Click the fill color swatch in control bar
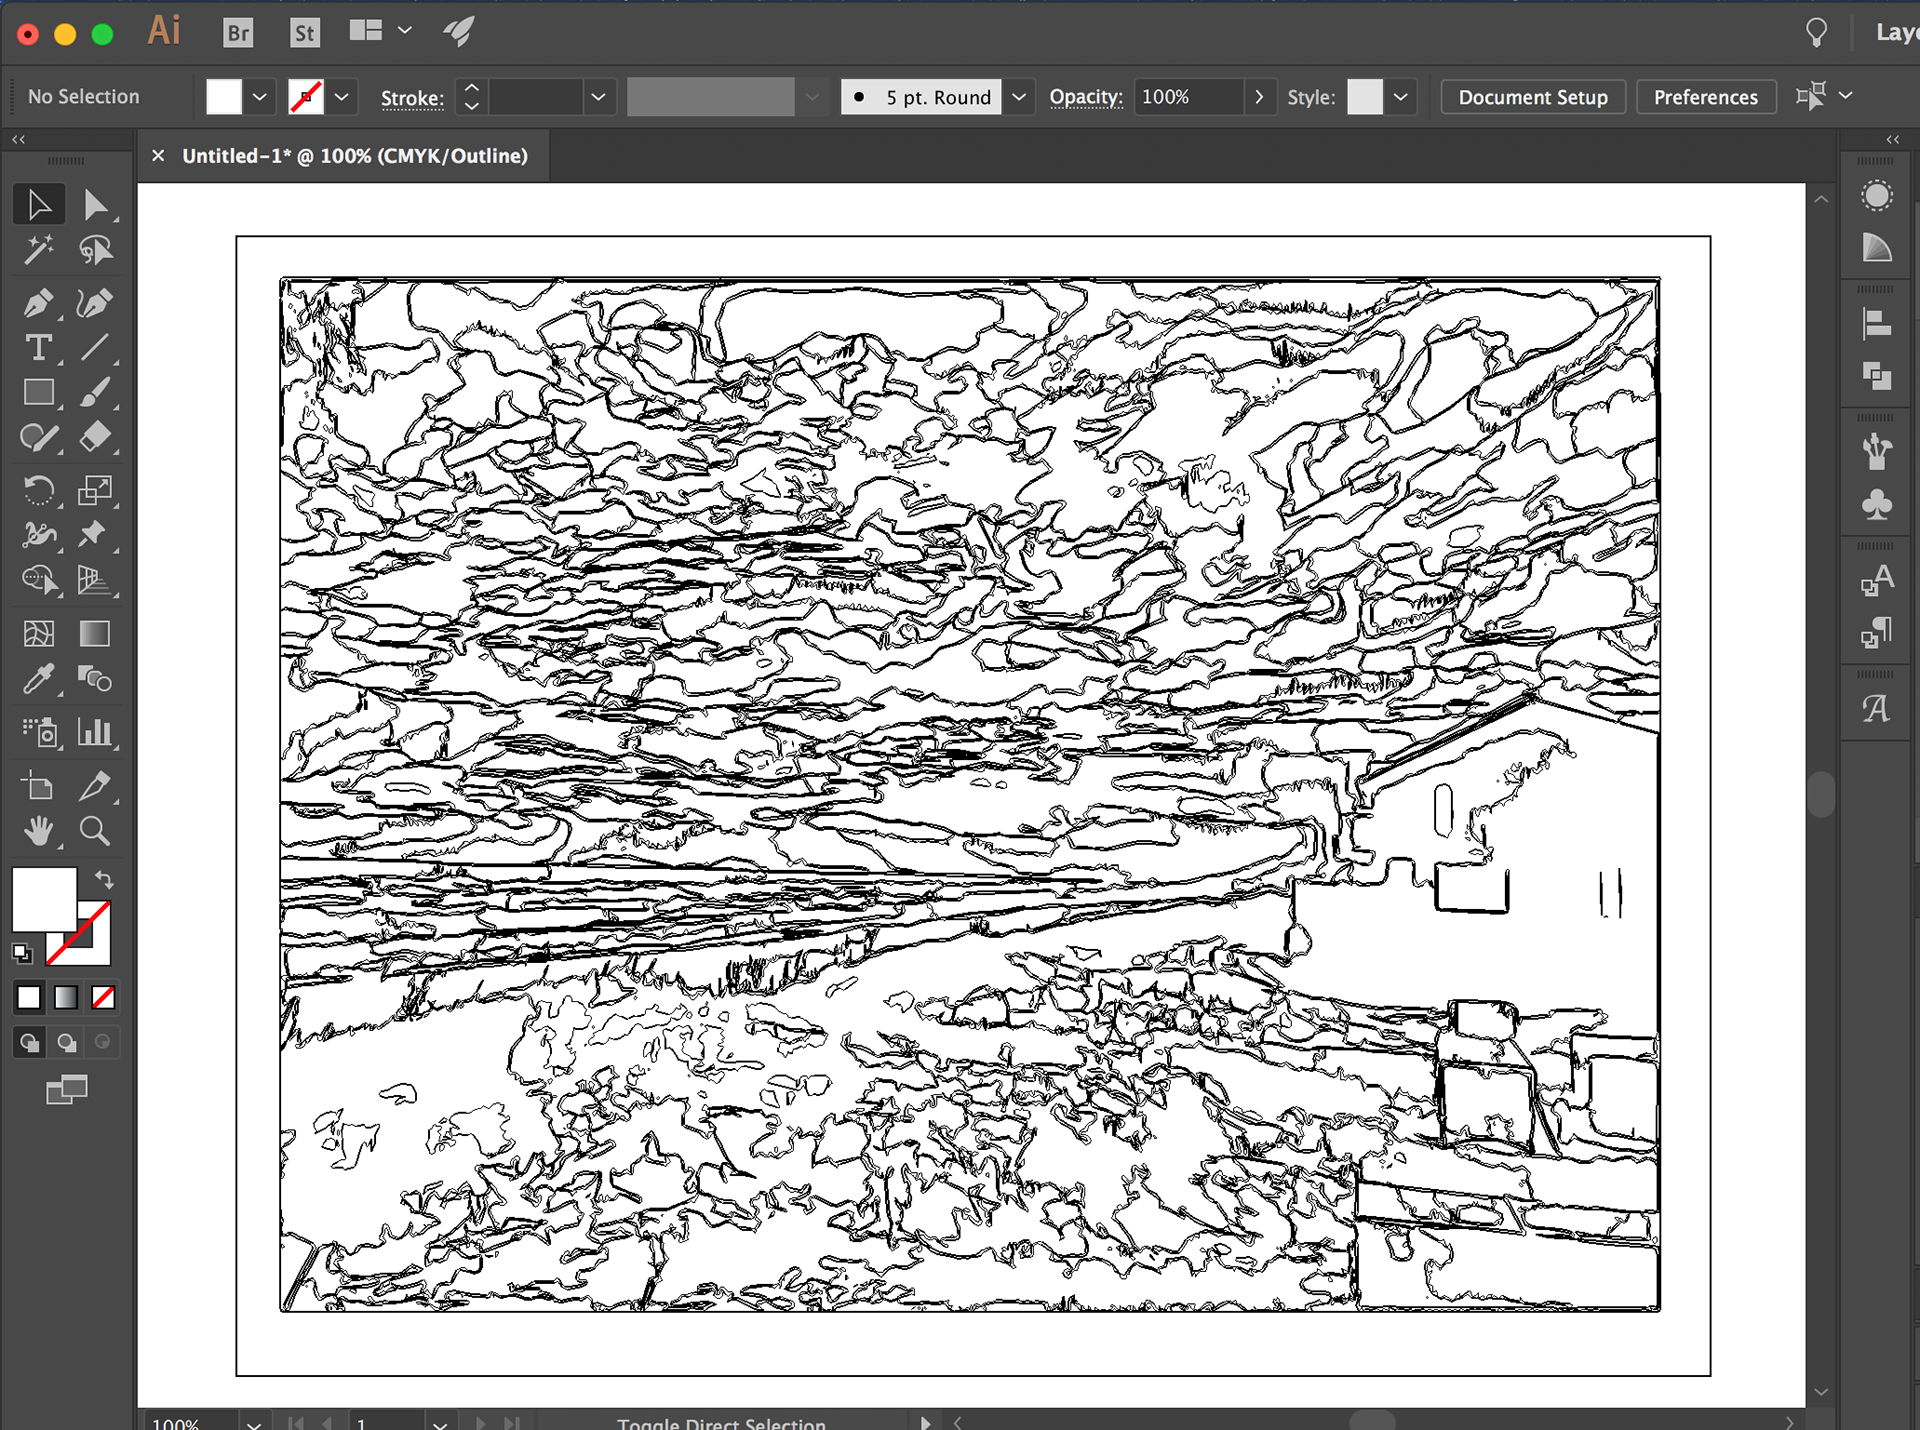Viewport: 1920px width, 1430px height. point(224,97)
